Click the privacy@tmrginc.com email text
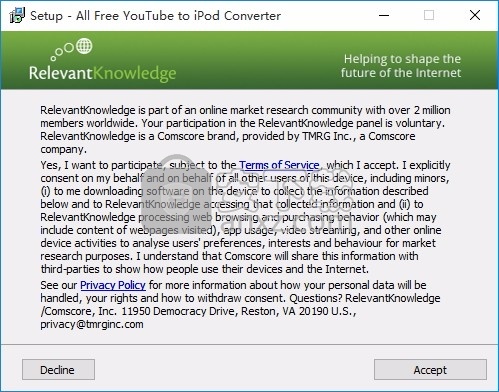 click(92, 324)
